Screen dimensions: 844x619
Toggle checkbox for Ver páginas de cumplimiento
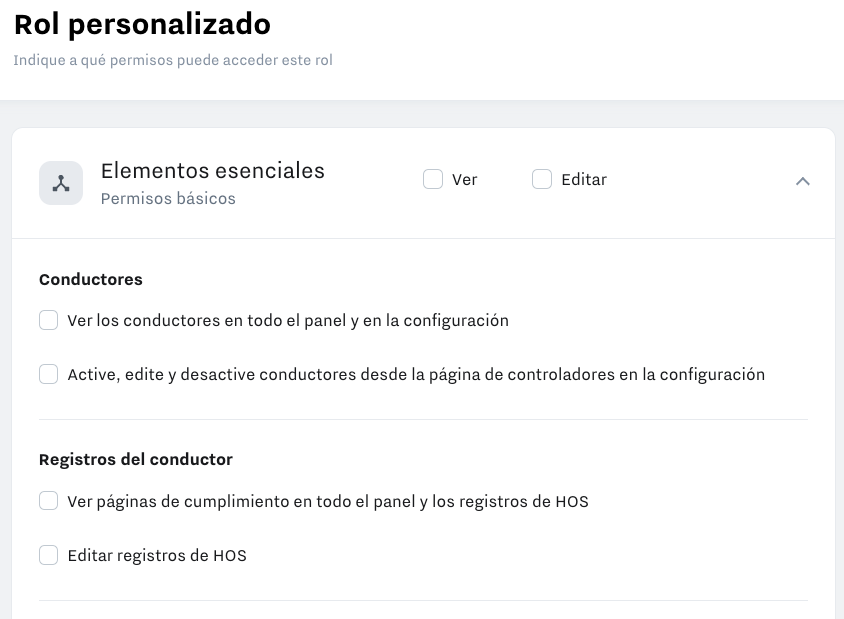[x=48, y=500]
